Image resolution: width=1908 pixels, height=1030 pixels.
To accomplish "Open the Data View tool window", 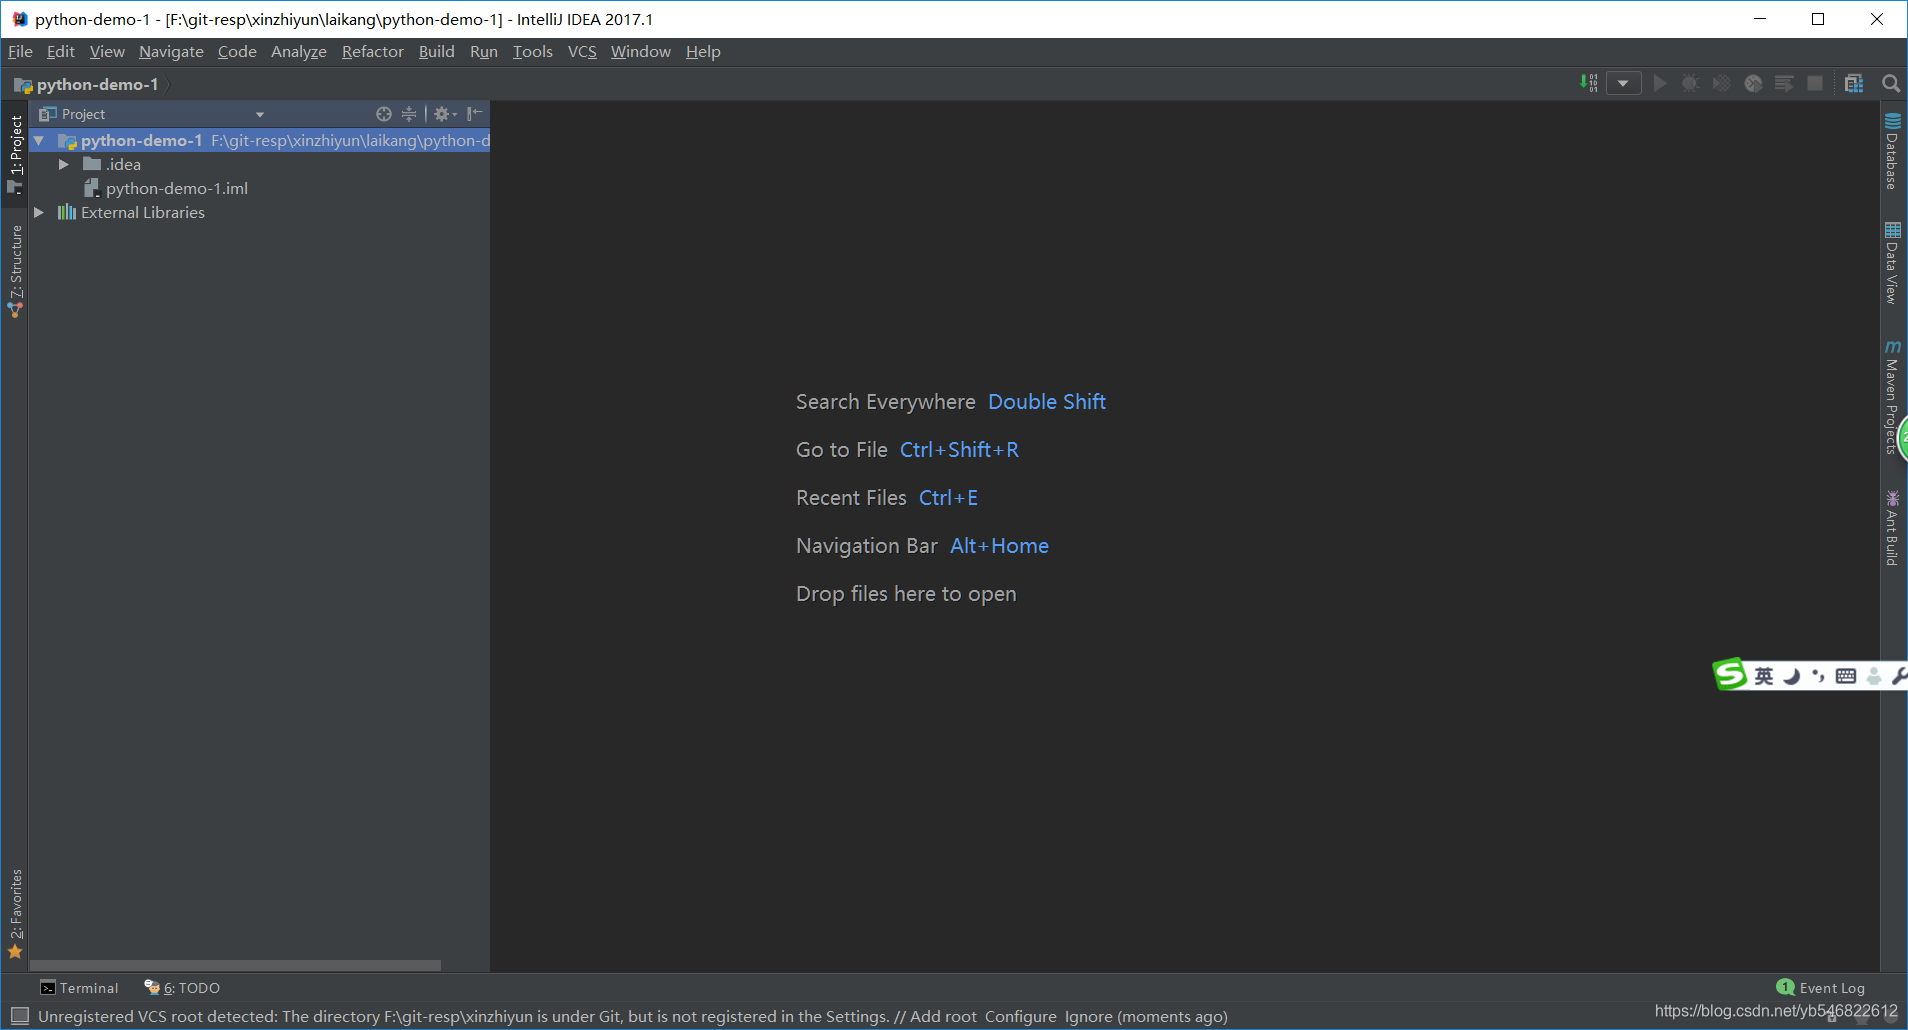I will click(1892, 263).
